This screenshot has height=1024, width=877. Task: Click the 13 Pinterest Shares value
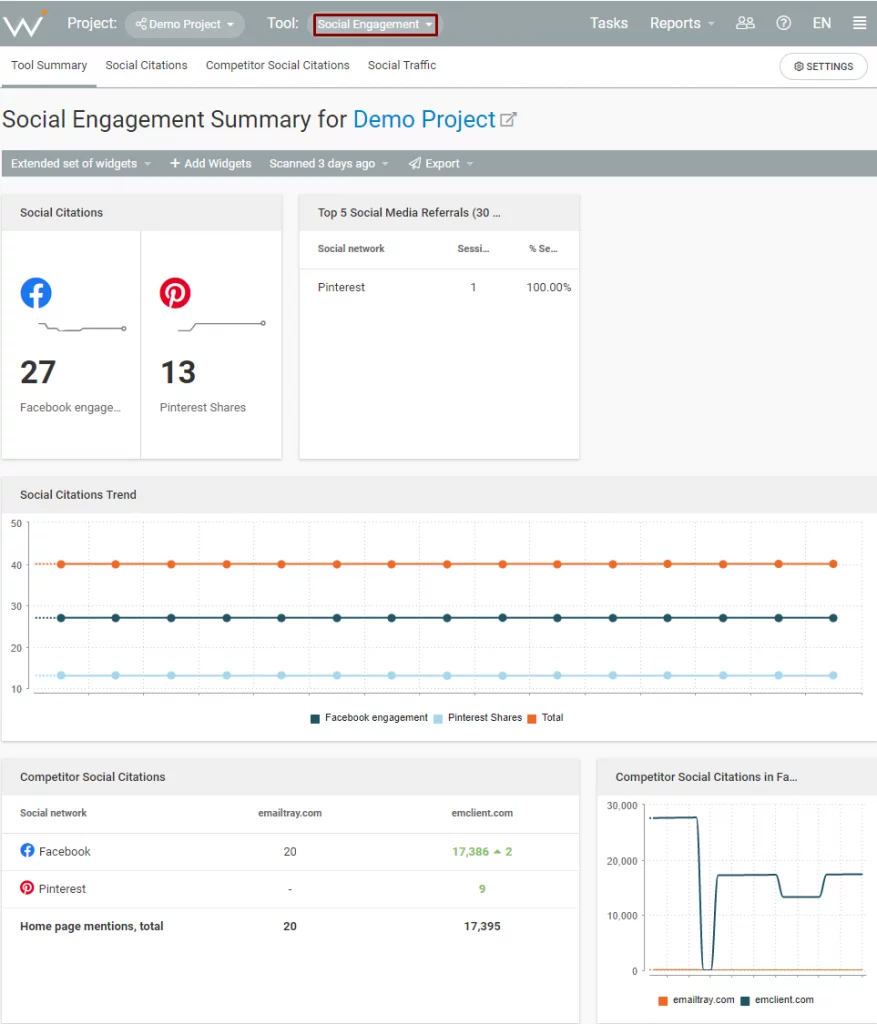point(178,372)
